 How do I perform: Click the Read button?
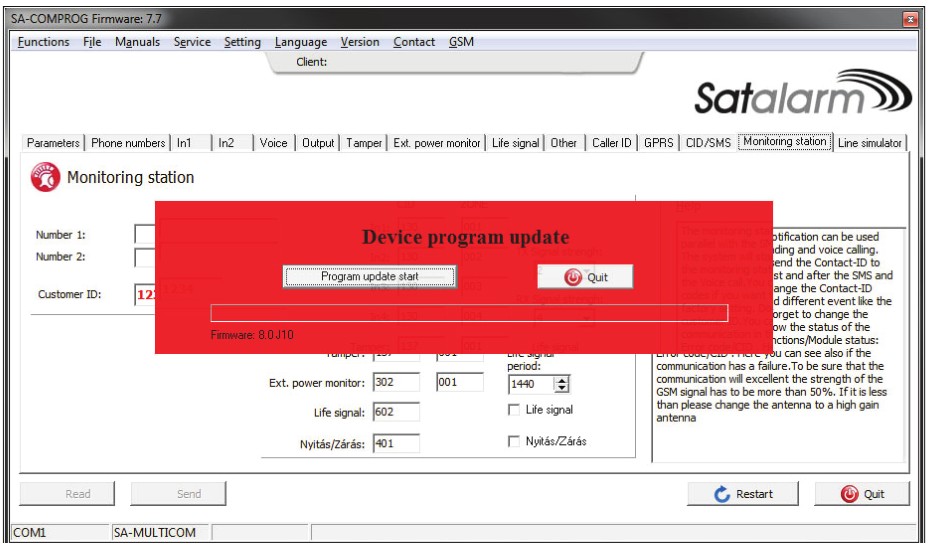pyautogui.click(x=67, y=493)
